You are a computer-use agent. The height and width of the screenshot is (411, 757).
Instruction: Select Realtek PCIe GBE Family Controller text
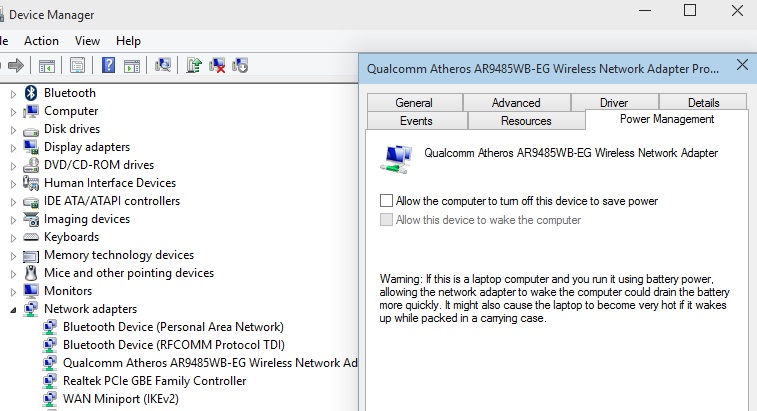(x=154, y=381)
